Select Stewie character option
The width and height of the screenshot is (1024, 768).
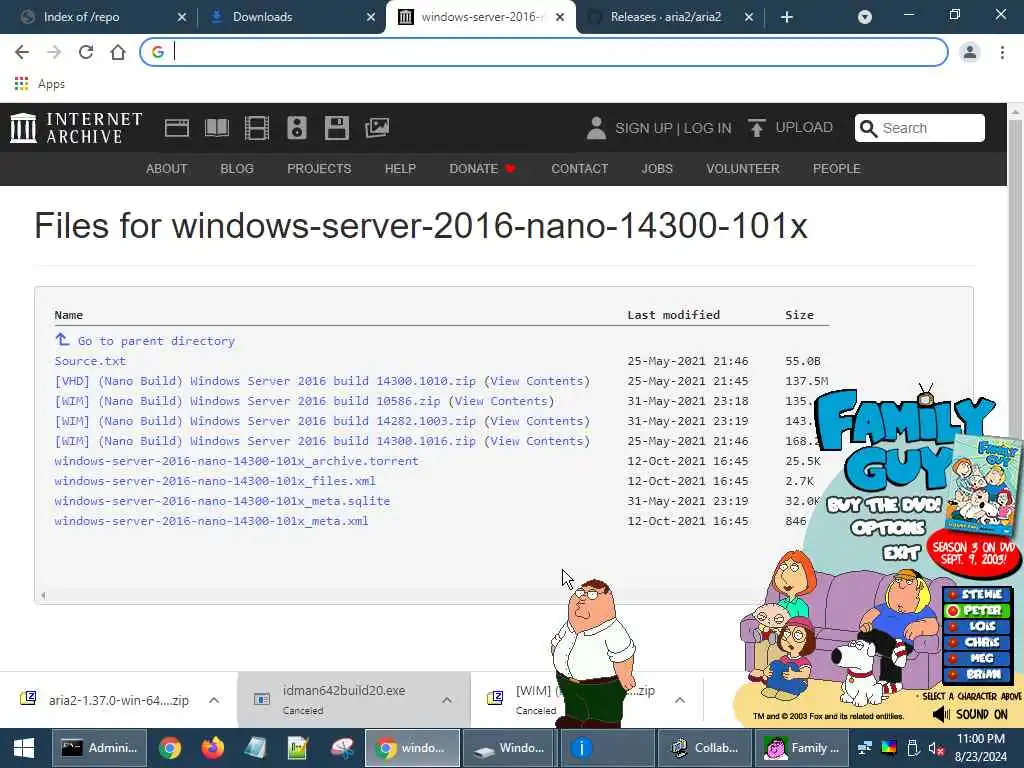pyautogui.click(x=977, y=594)
